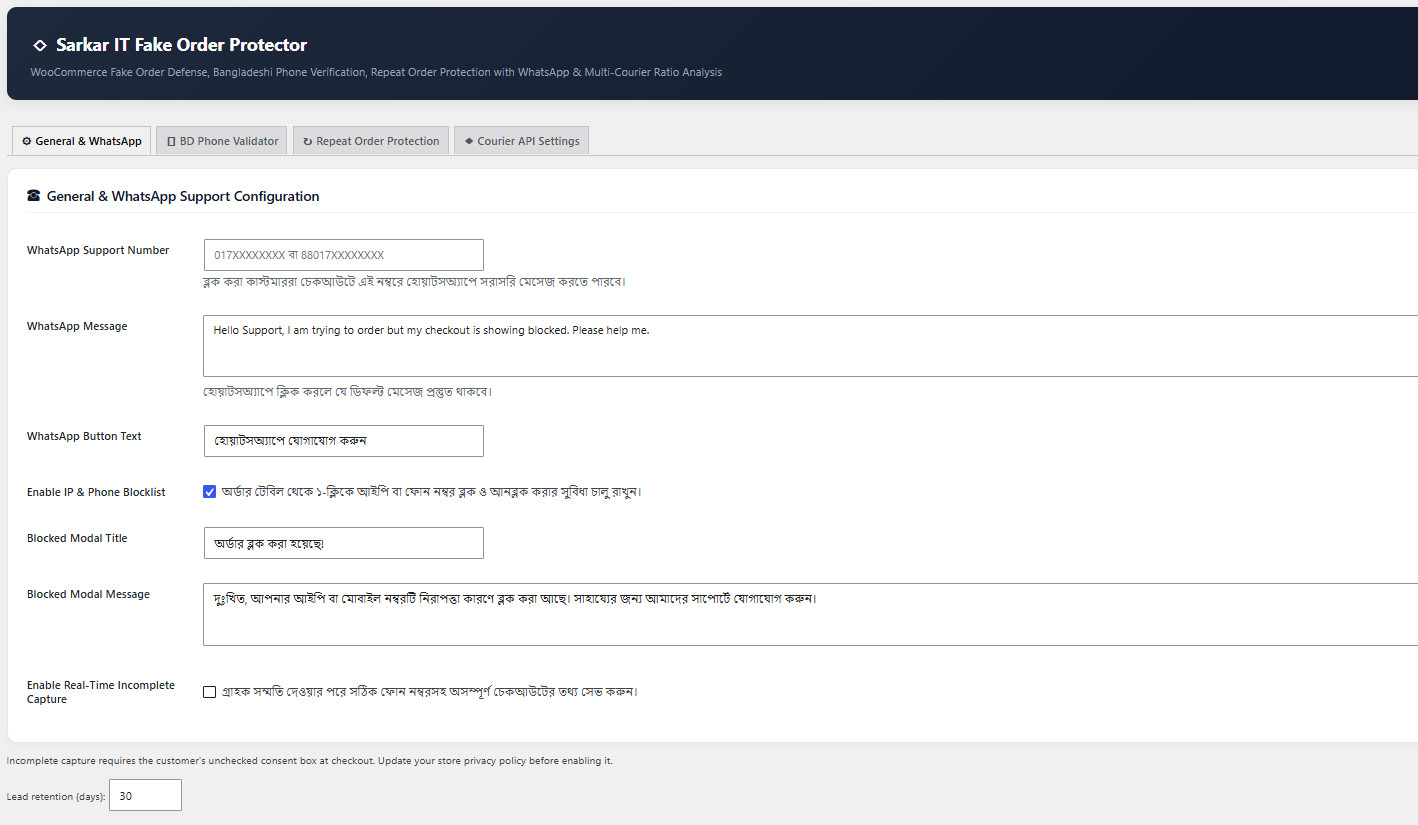Click the Bengali description beside the blocklist checkbox

(x=431, y=492)
